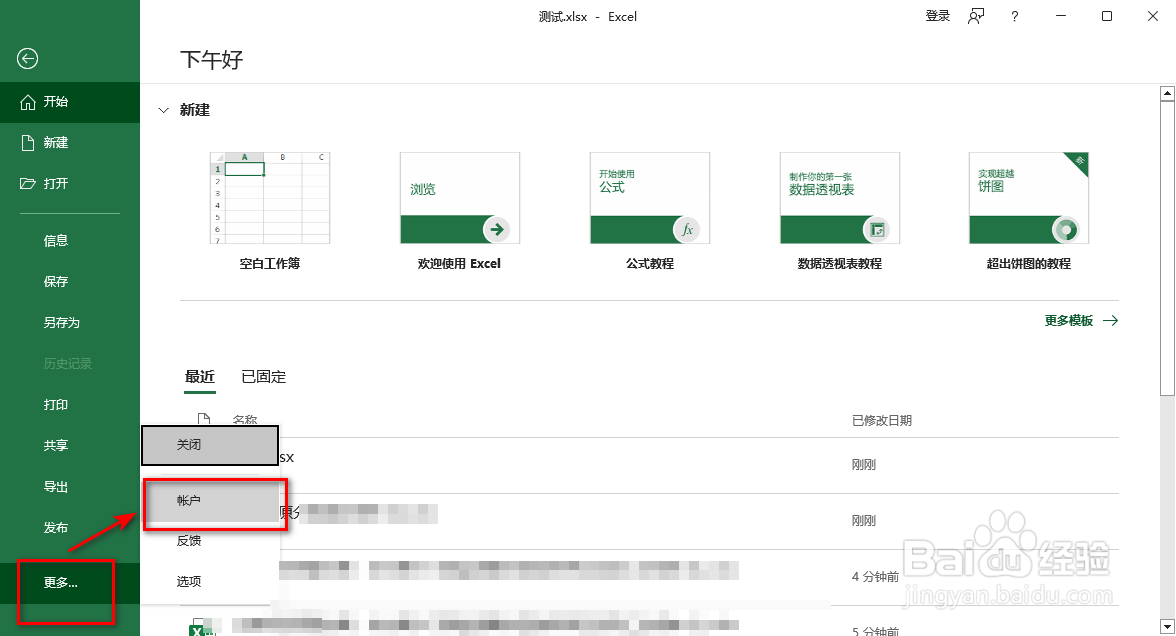Sort by the 名称 column header
This screenshot has width=1176, height=636.
tap(244, 420)
